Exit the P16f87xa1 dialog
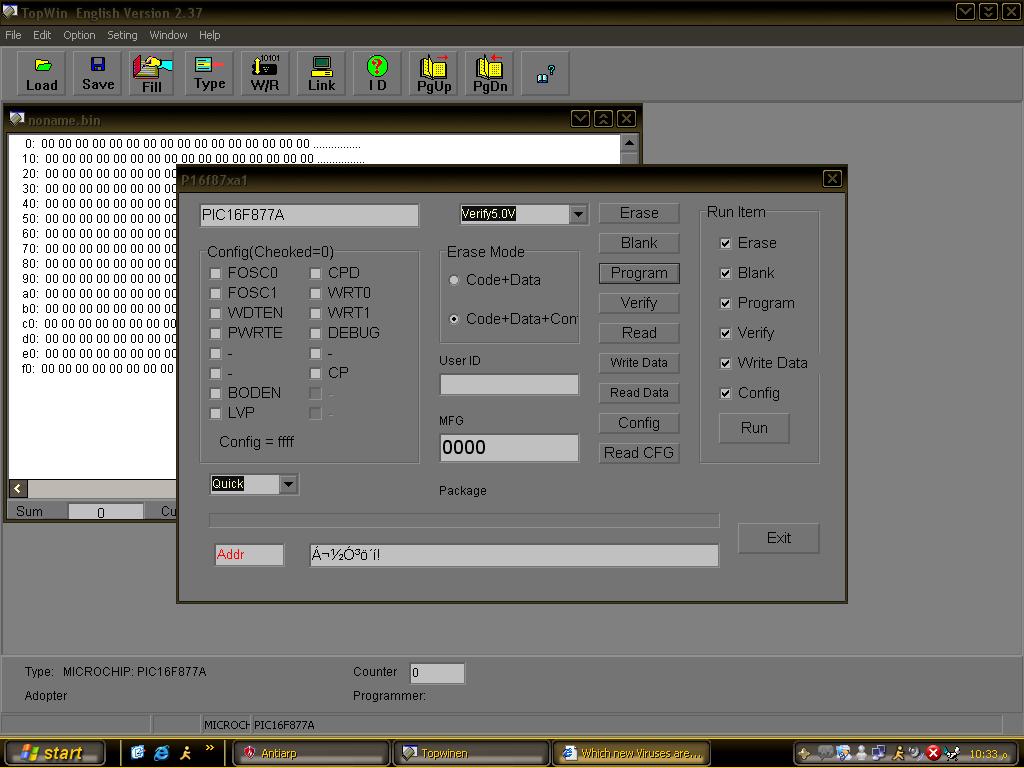This screenshot has width=1024, height=768. click(778, 538)
